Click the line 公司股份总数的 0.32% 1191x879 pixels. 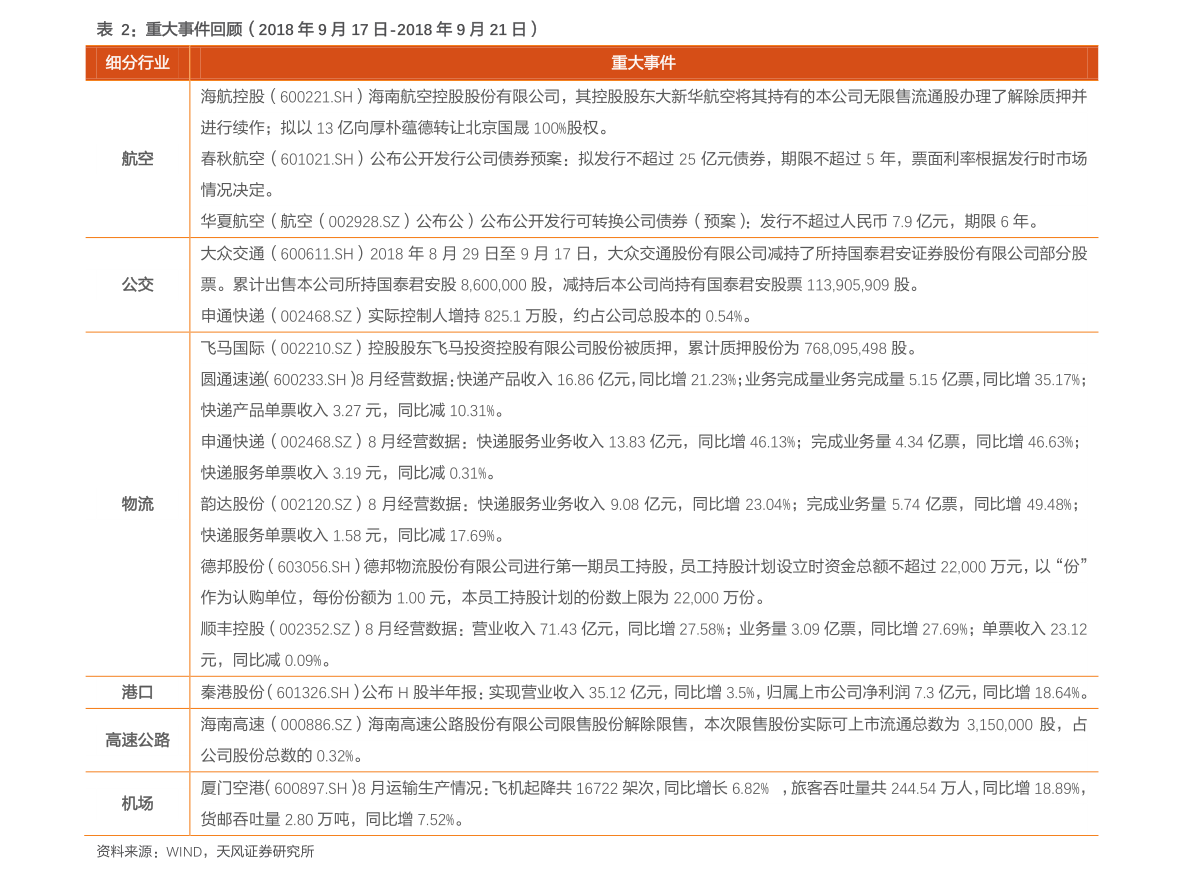coord(282,756)
